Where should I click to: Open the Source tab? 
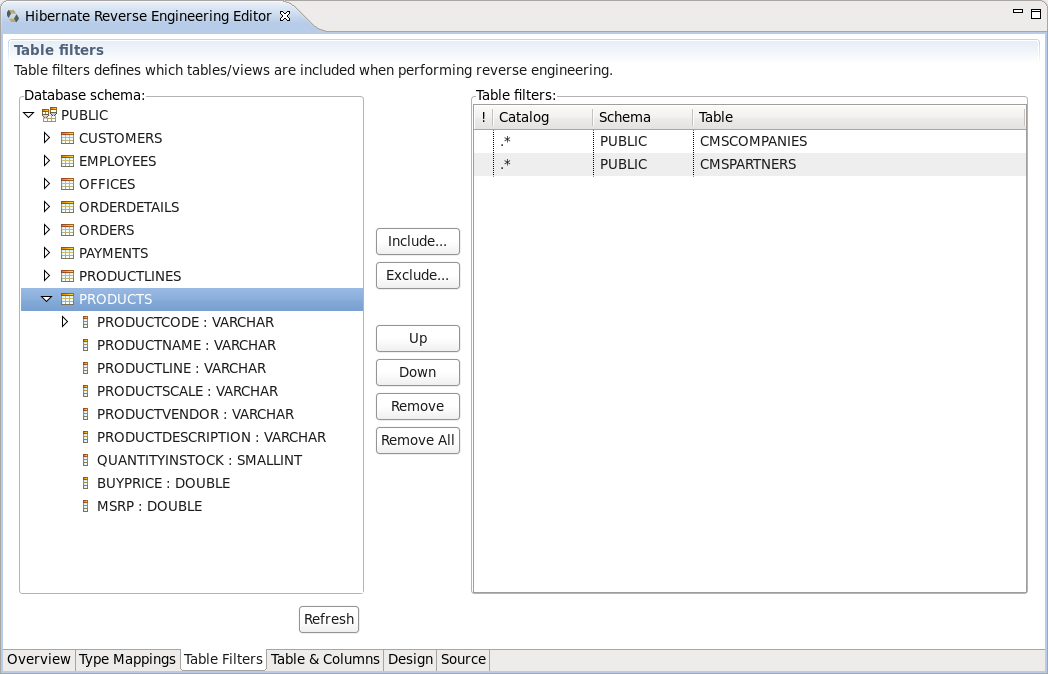pyautogui.click(x=462, y=659)
